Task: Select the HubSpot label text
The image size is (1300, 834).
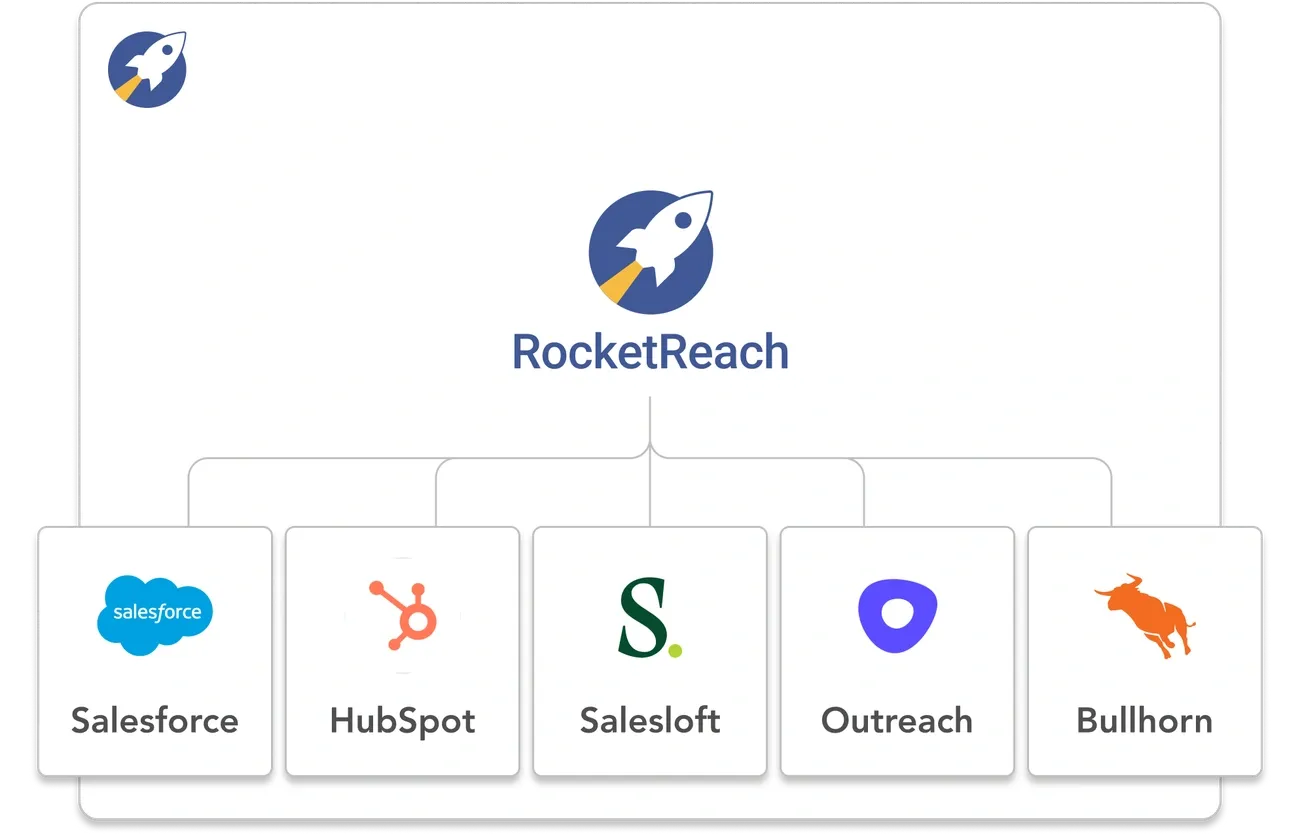Action: click(x=402, y=720)
